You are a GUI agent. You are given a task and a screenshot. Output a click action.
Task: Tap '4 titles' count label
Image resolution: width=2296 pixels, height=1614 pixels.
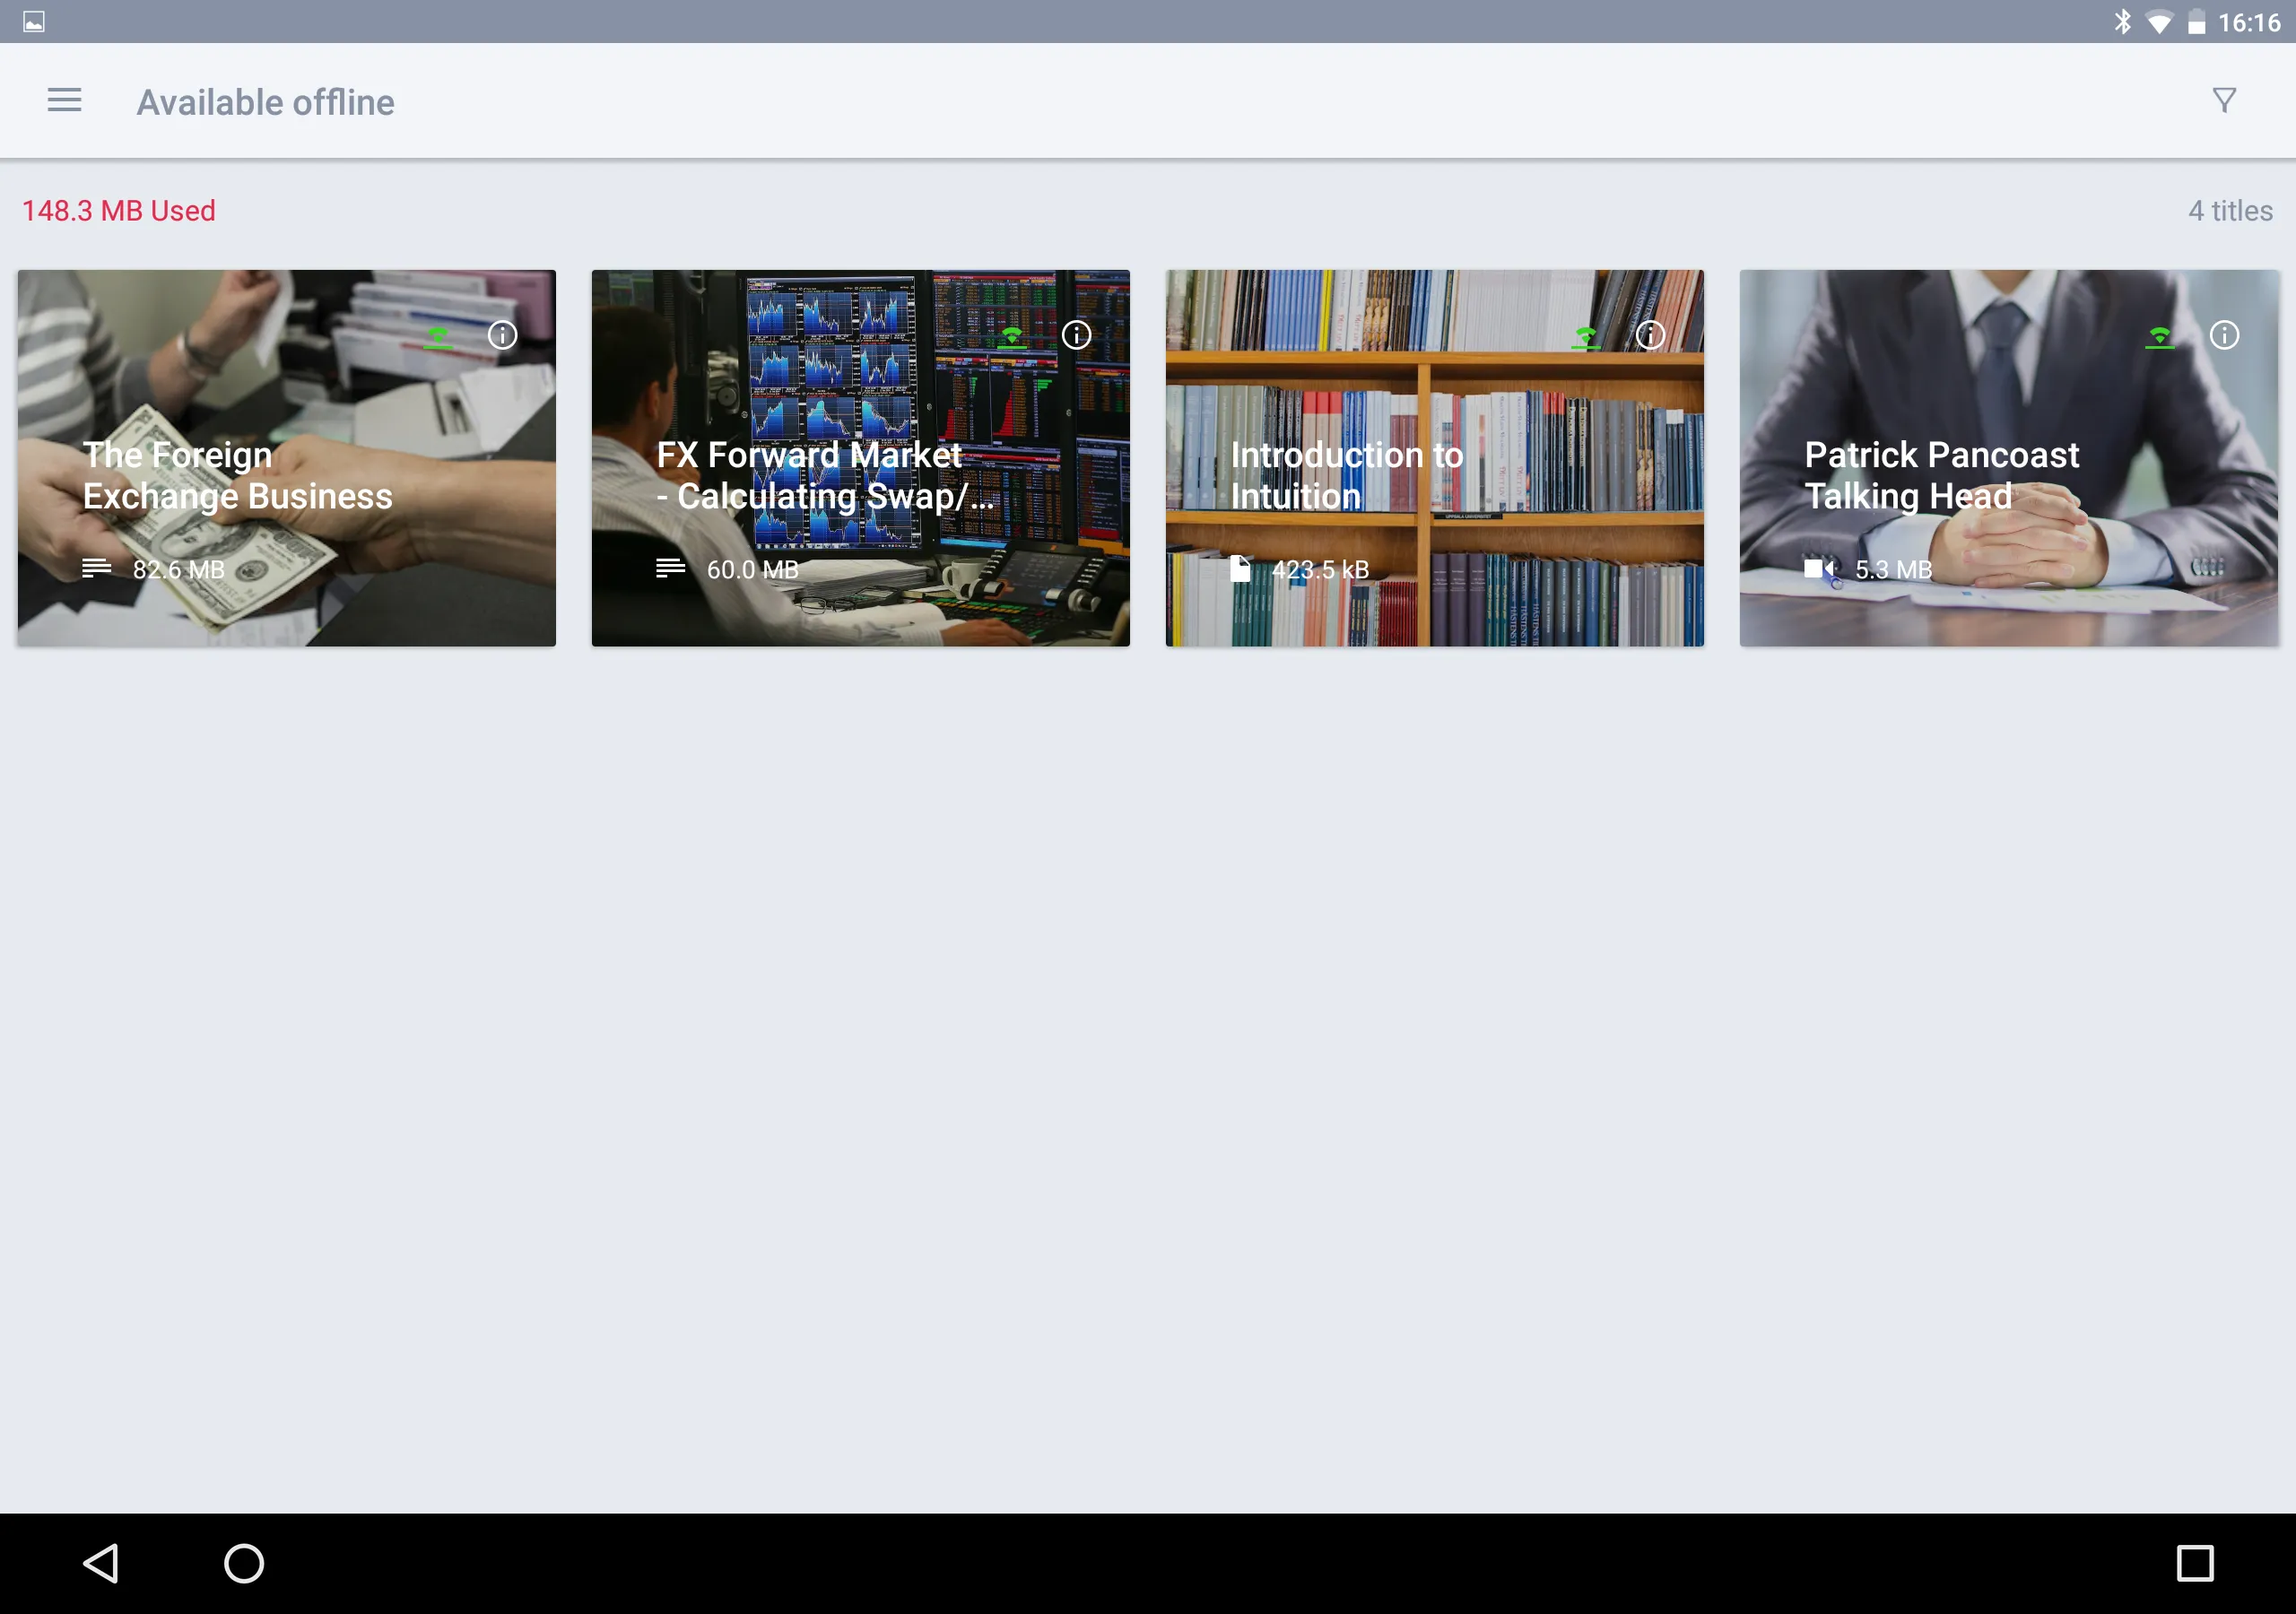2230,211
